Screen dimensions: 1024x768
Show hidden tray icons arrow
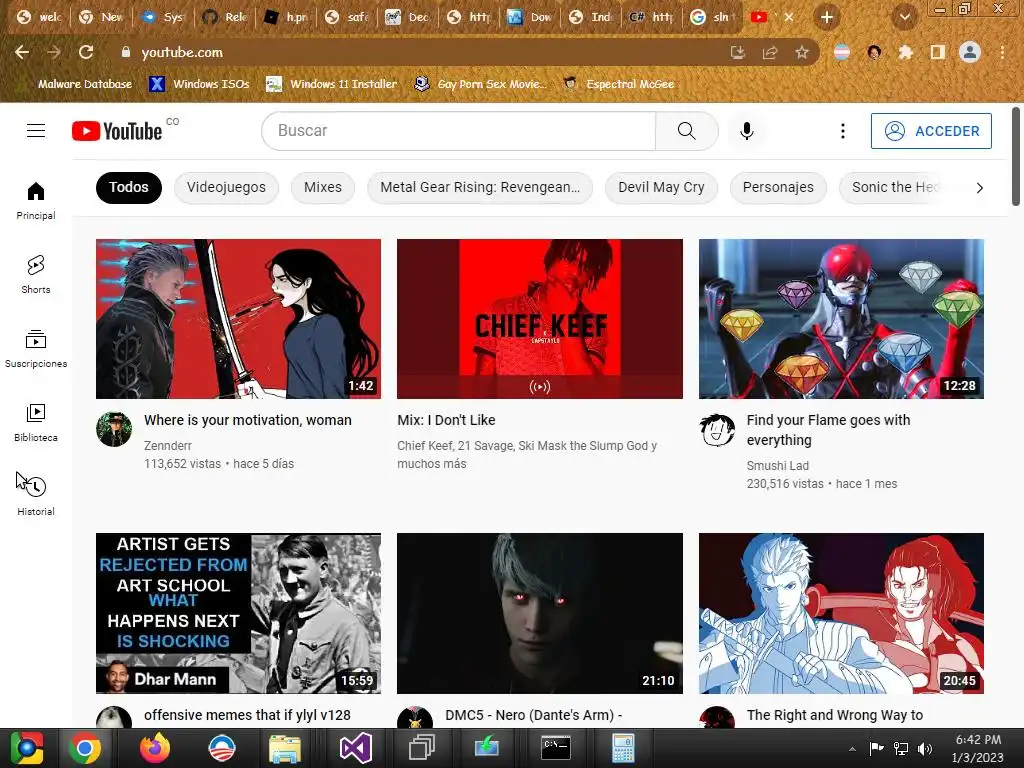852,748
